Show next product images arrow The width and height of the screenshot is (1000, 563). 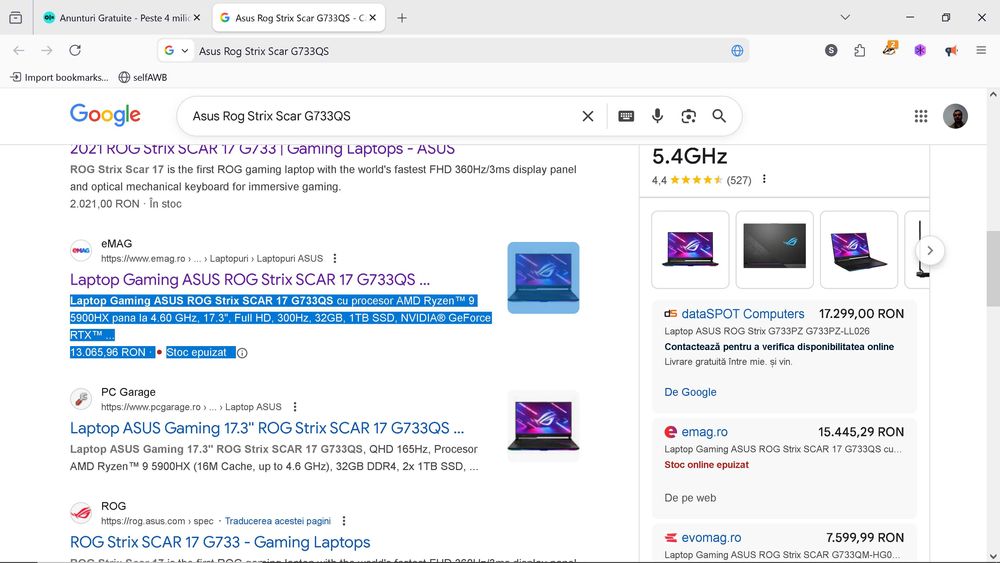tap(930, 251)
